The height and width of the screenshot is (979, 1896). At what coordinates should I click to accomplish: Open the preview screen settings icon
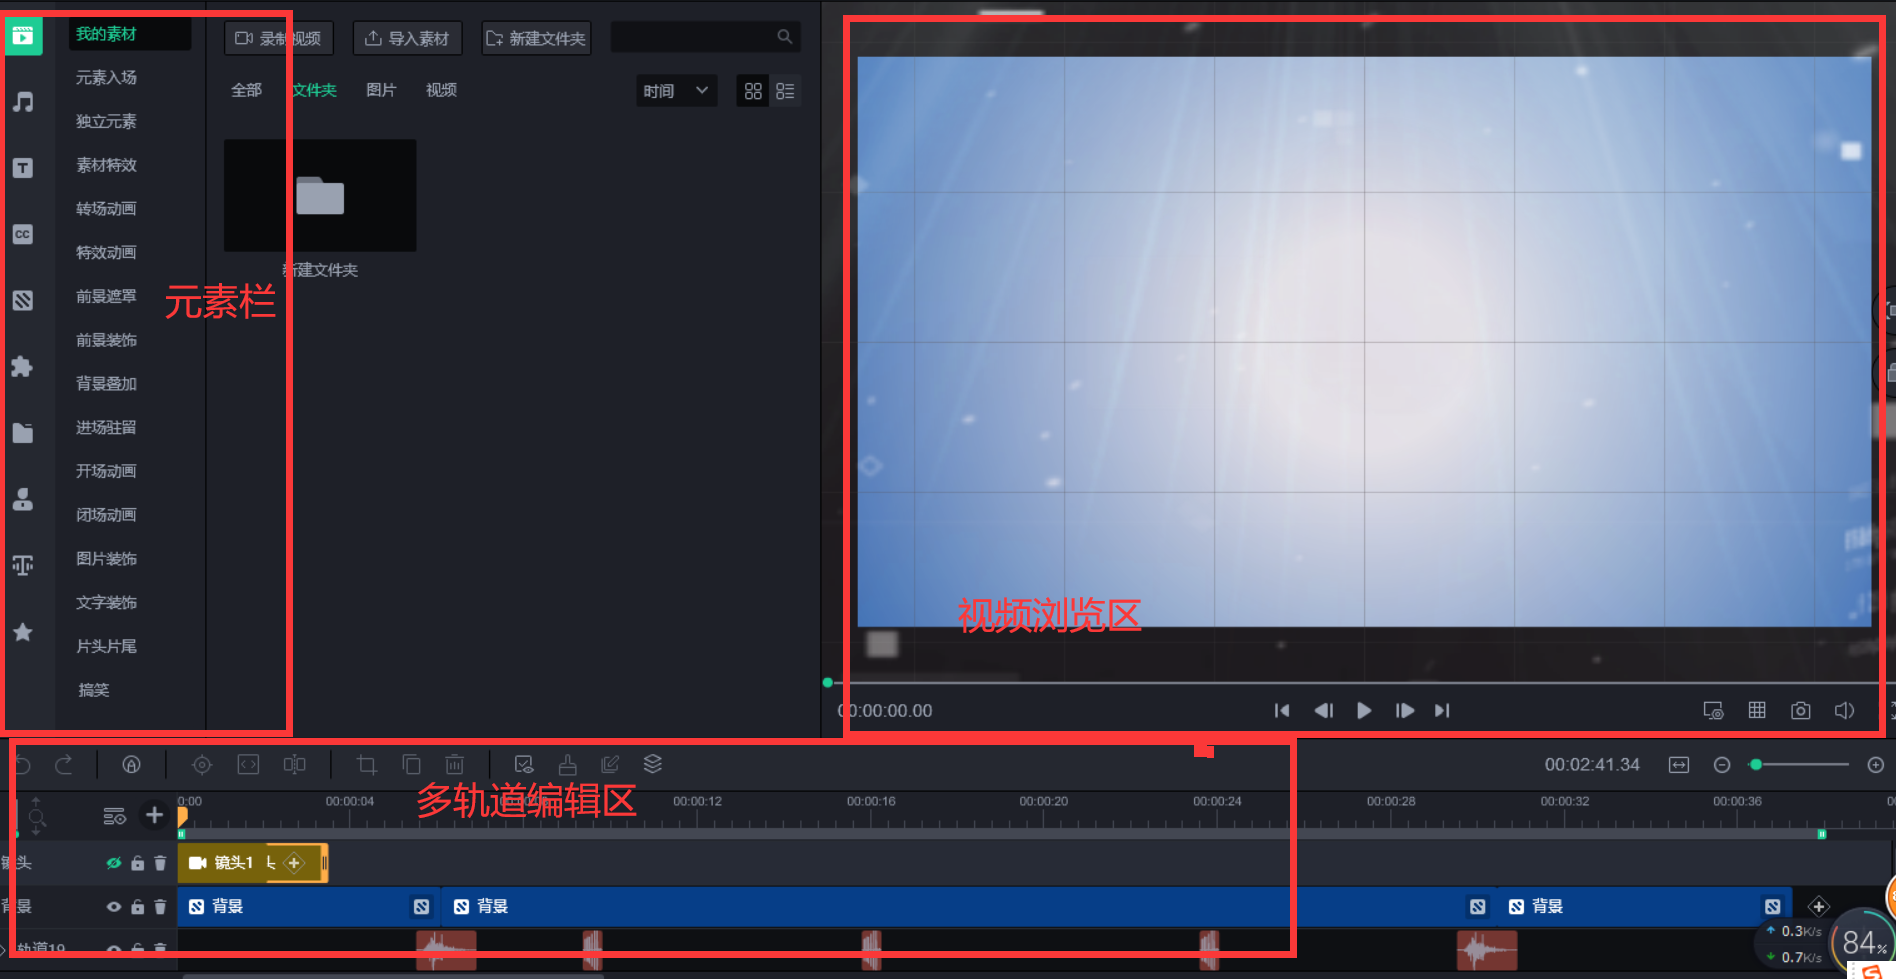click(1713, 711)
